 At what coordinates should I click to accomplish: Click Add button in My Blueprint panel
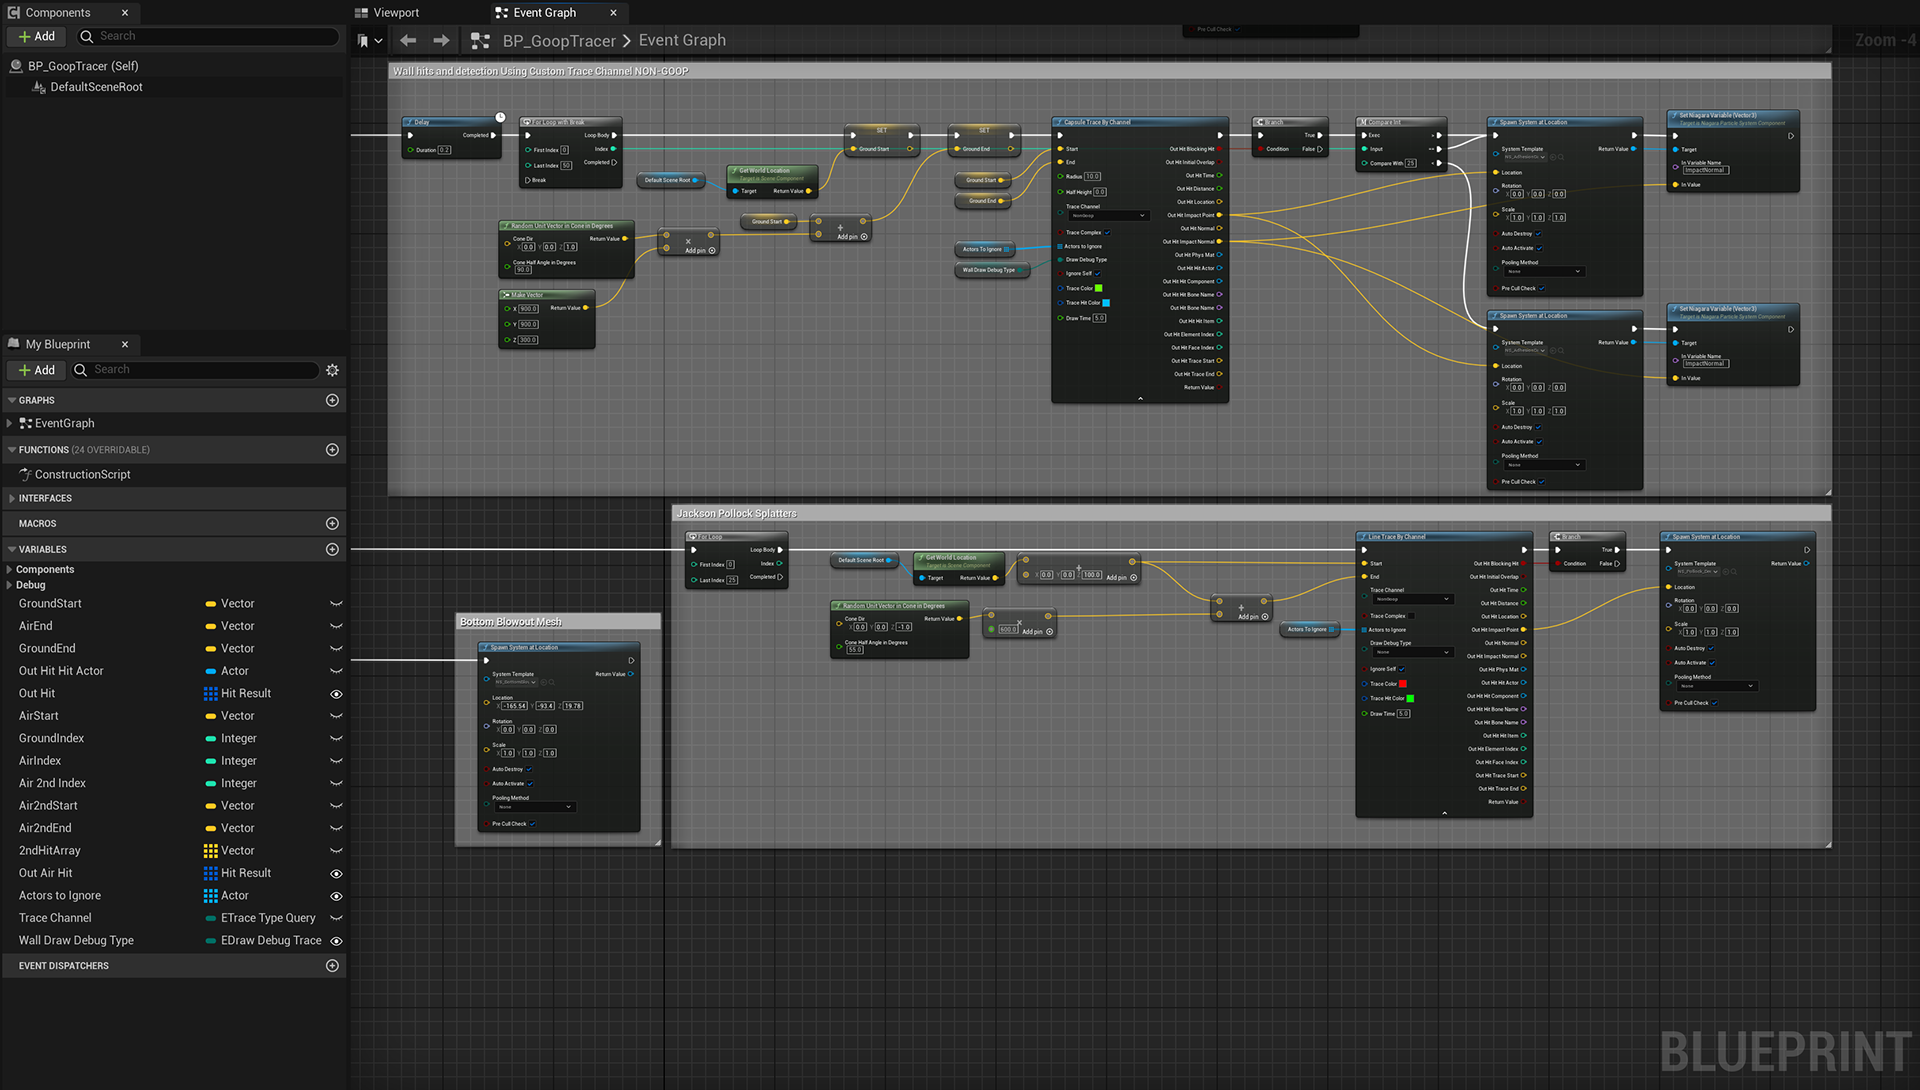click(x=37, y=370)
